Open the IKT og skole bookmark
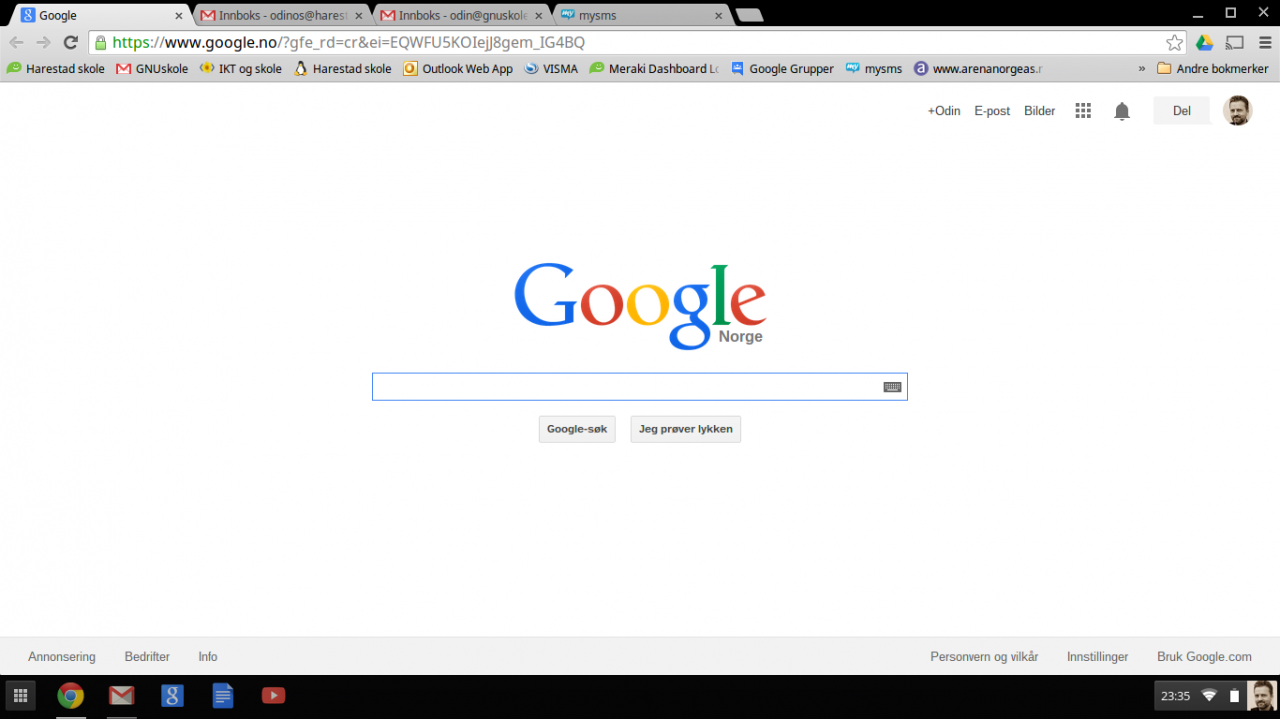Viewport: 1280px width, 719px height. pyautogui.click(x=241, y=69)
